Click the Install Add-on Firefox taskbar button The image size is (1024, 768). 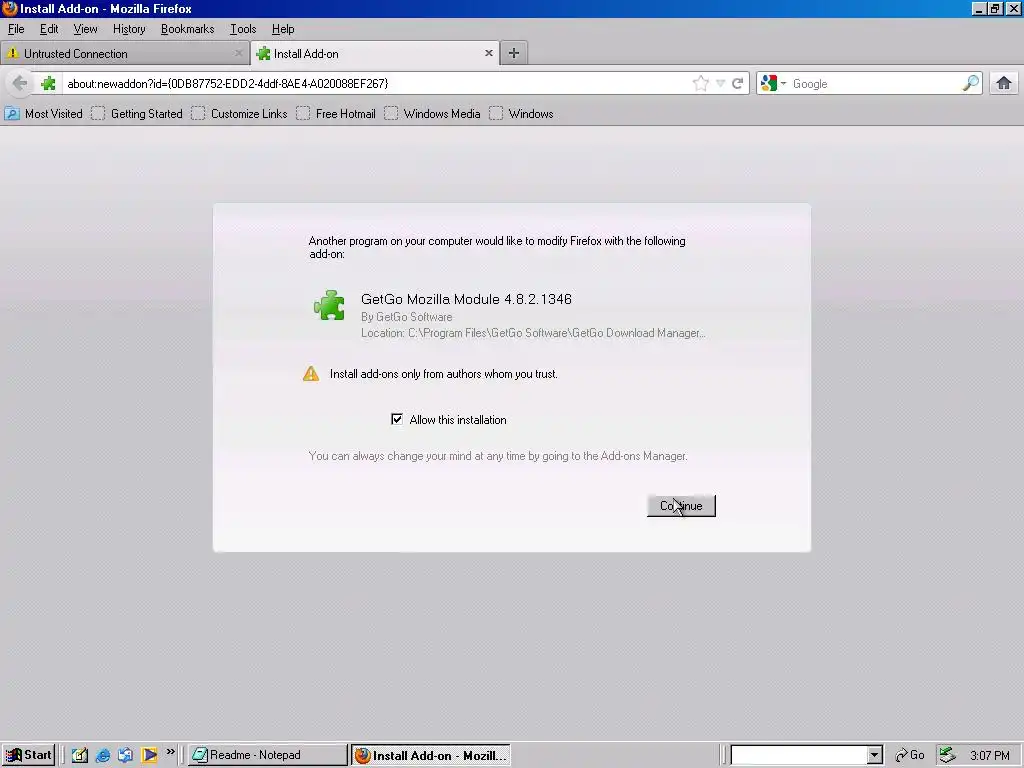431,755
